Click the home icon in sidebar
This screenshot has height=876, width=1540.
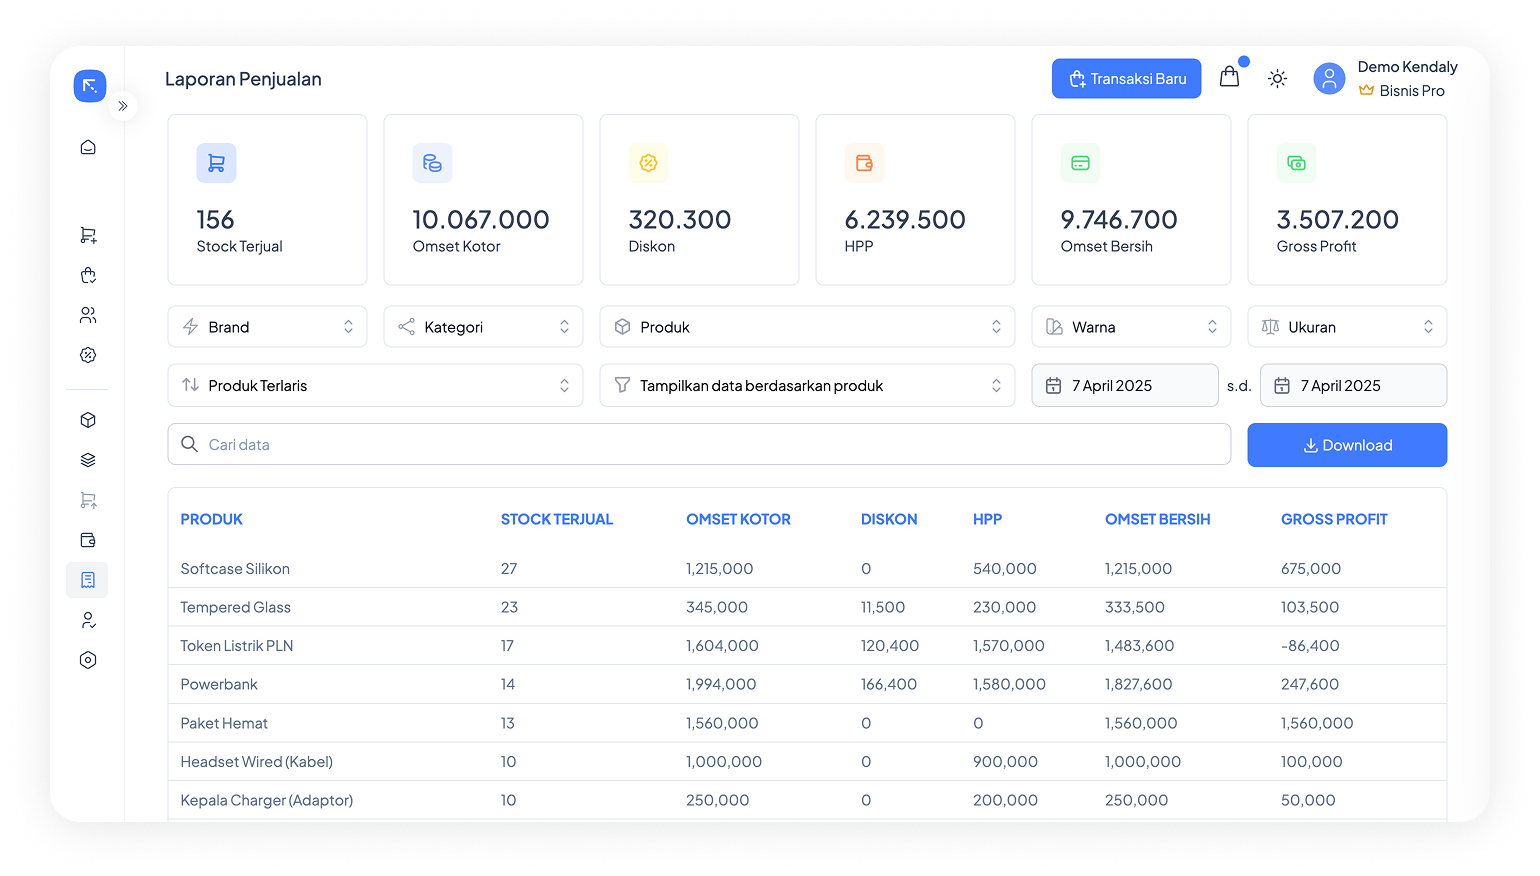tap(88, 147)
